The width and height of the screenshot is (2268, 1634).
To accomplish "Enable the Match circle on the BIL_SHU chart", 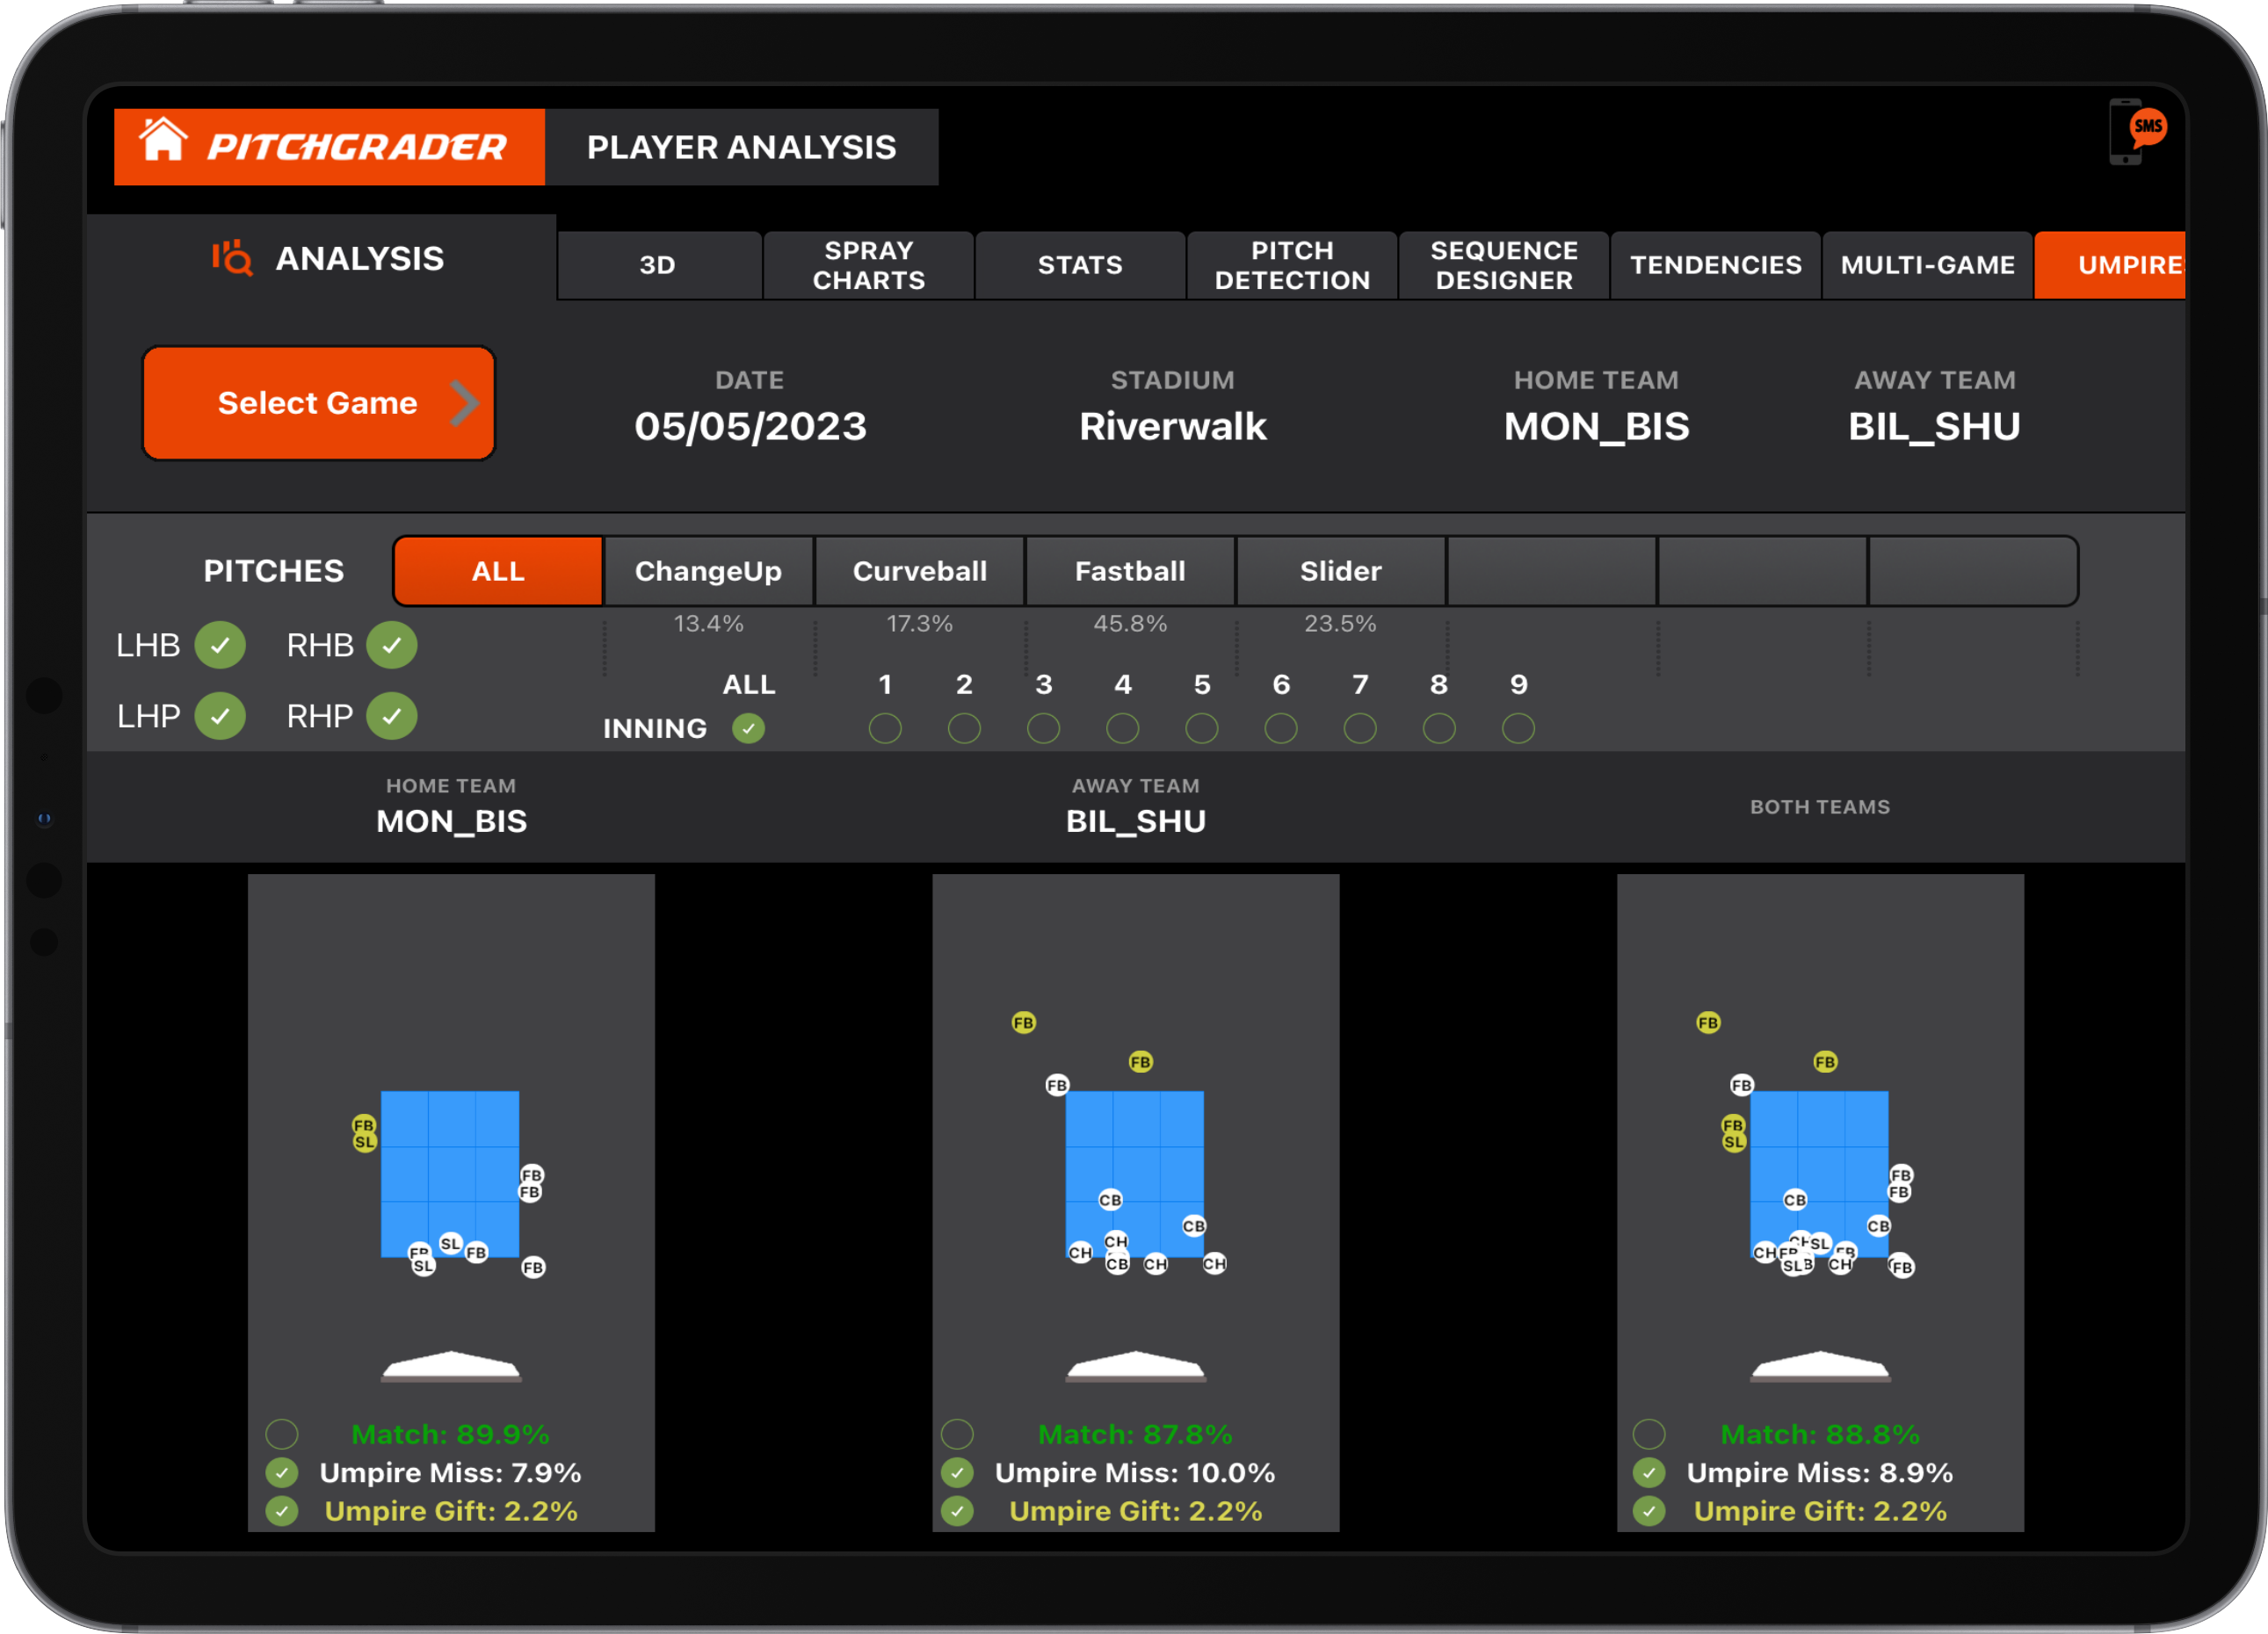I will (x=957, y=1434).
